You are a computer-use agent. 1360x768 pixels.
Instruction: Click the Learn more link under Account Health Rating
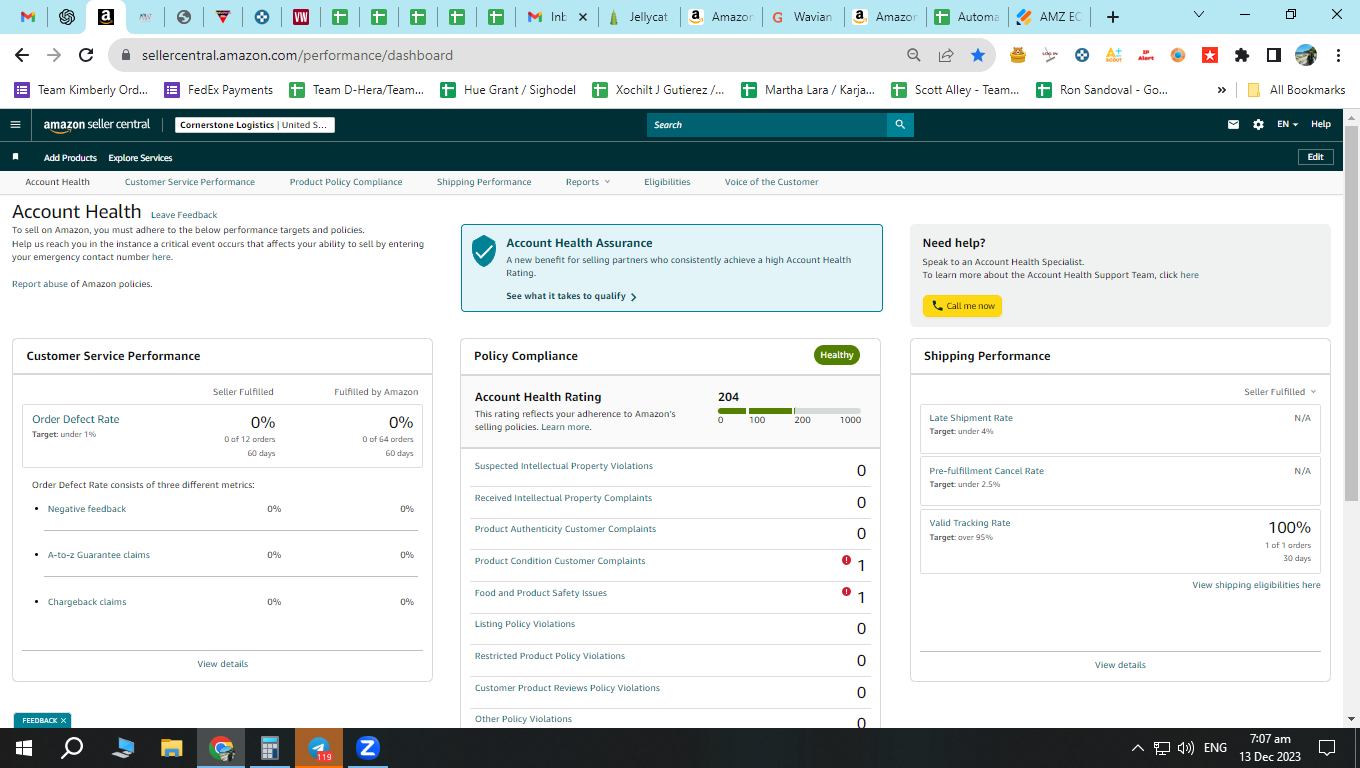point(565,427)
